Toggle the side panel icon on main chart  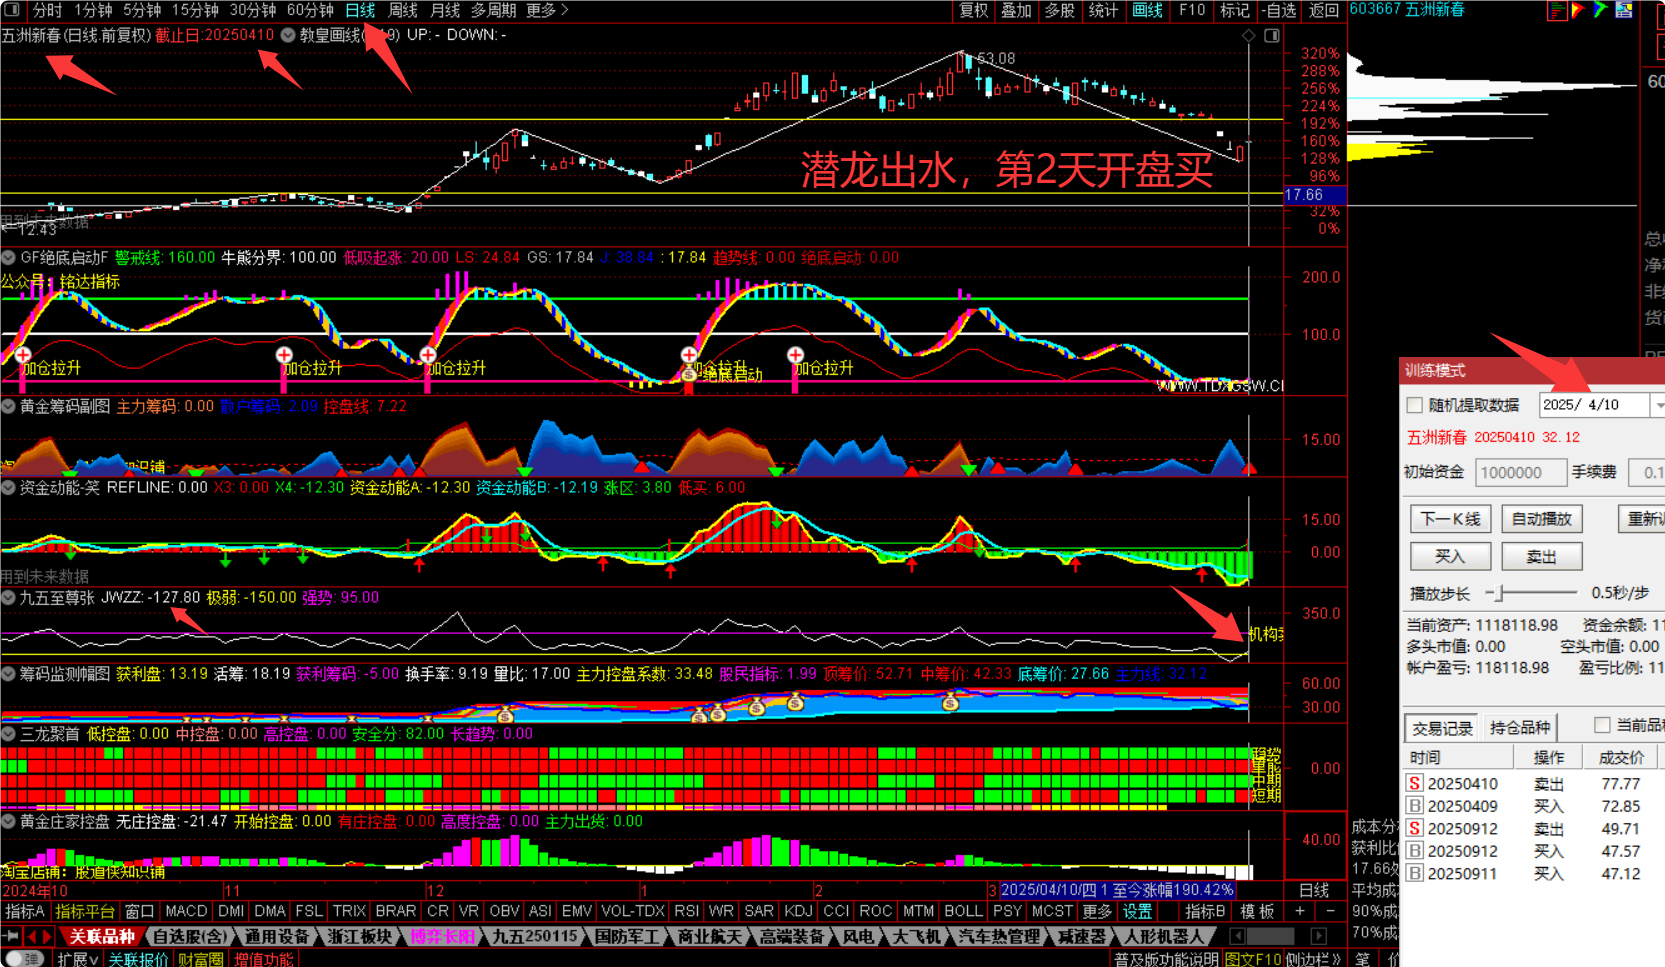[x=1272, y=36]
